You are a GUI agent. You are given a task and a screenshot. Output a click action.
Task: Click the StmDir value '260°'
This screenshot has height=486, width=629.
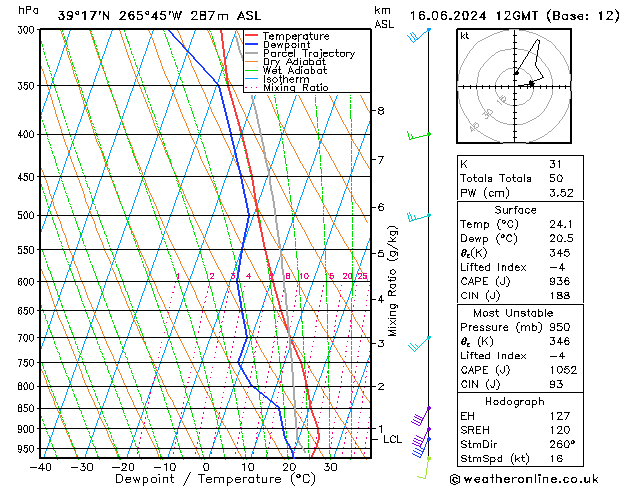tap(562, 445)
